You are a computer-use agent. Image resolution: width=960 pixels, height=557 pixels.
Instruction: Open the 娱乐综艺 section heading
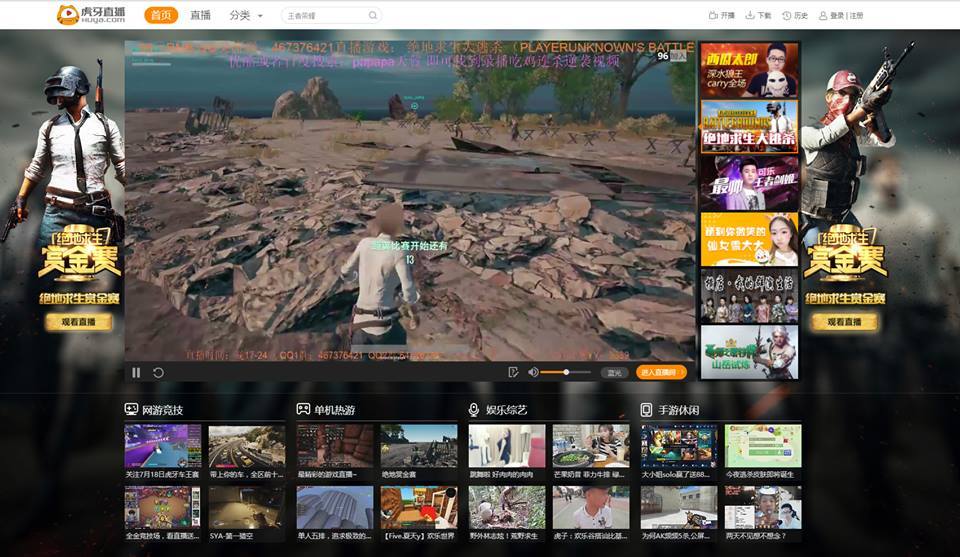pyautogui.click(x=506, y=410)
